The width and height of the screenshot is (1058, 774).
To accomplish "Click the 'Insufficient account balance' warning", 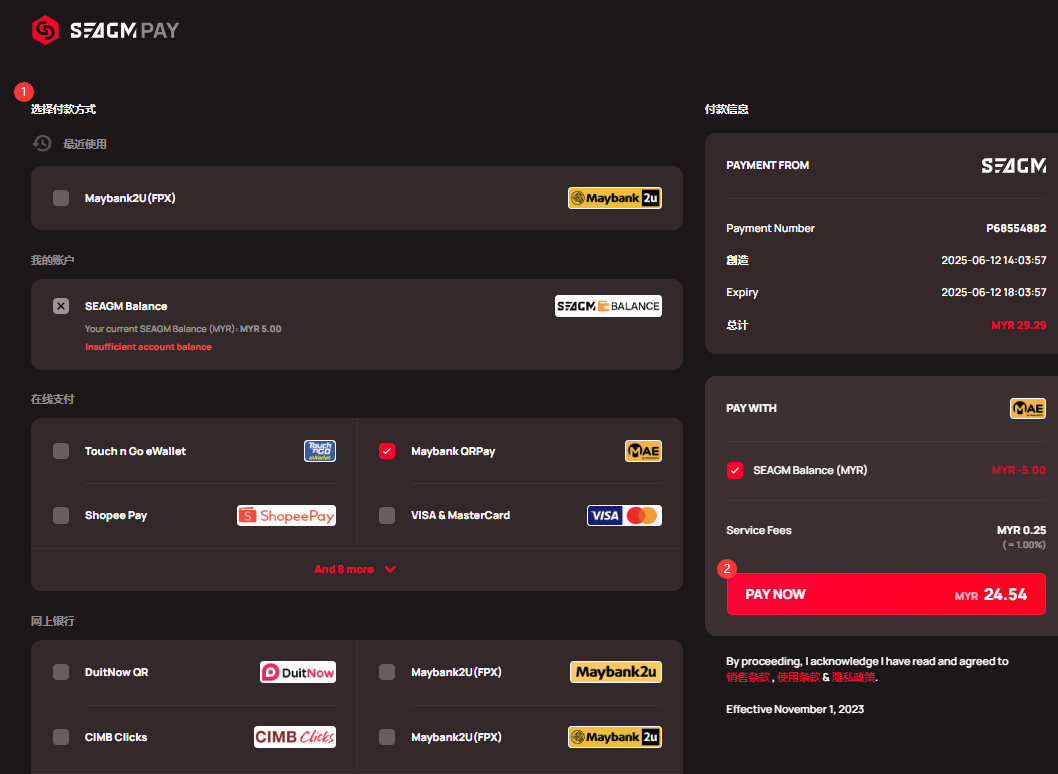I will click(x=148, y=347).
